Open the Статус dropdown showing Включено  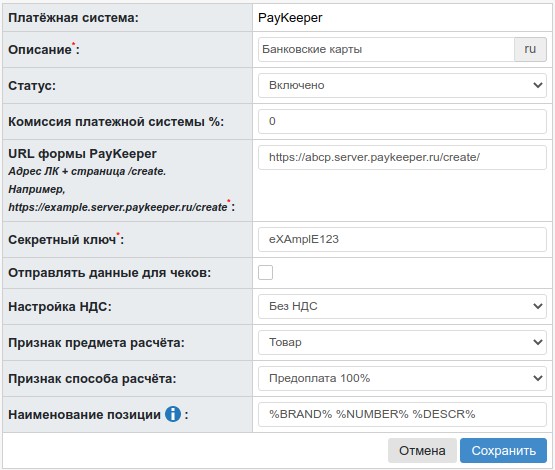click(x=402, y=85)
